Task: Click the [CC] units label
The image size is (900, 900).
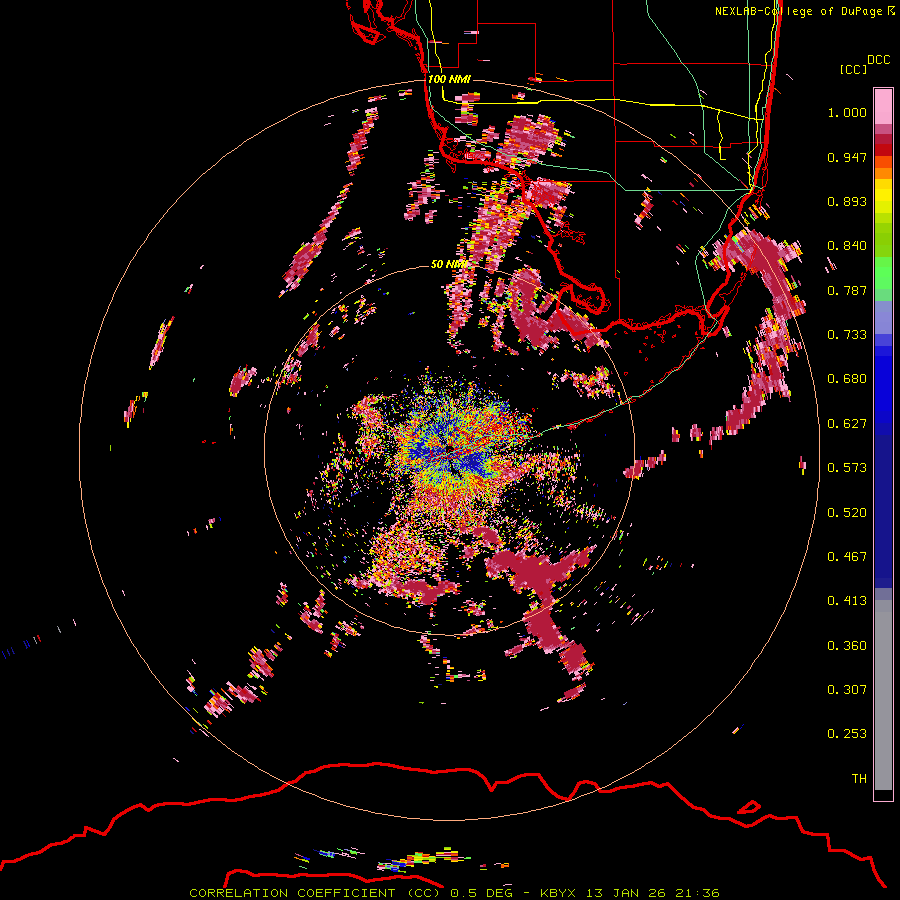Action: coord(853,69)
